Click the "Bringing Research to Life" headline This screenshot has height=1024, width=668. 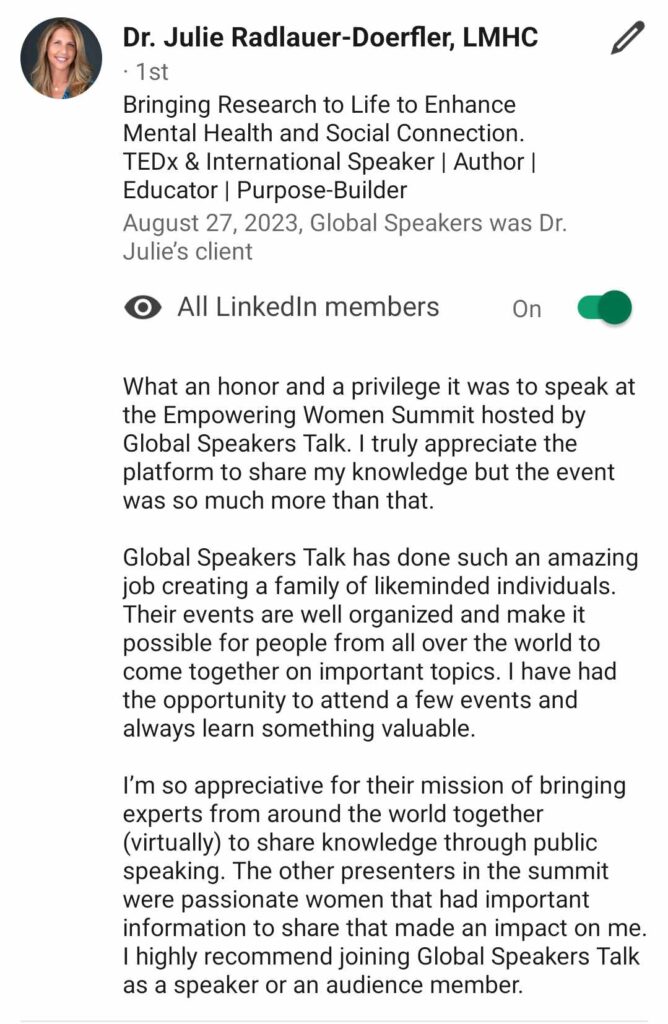point(319,105)
